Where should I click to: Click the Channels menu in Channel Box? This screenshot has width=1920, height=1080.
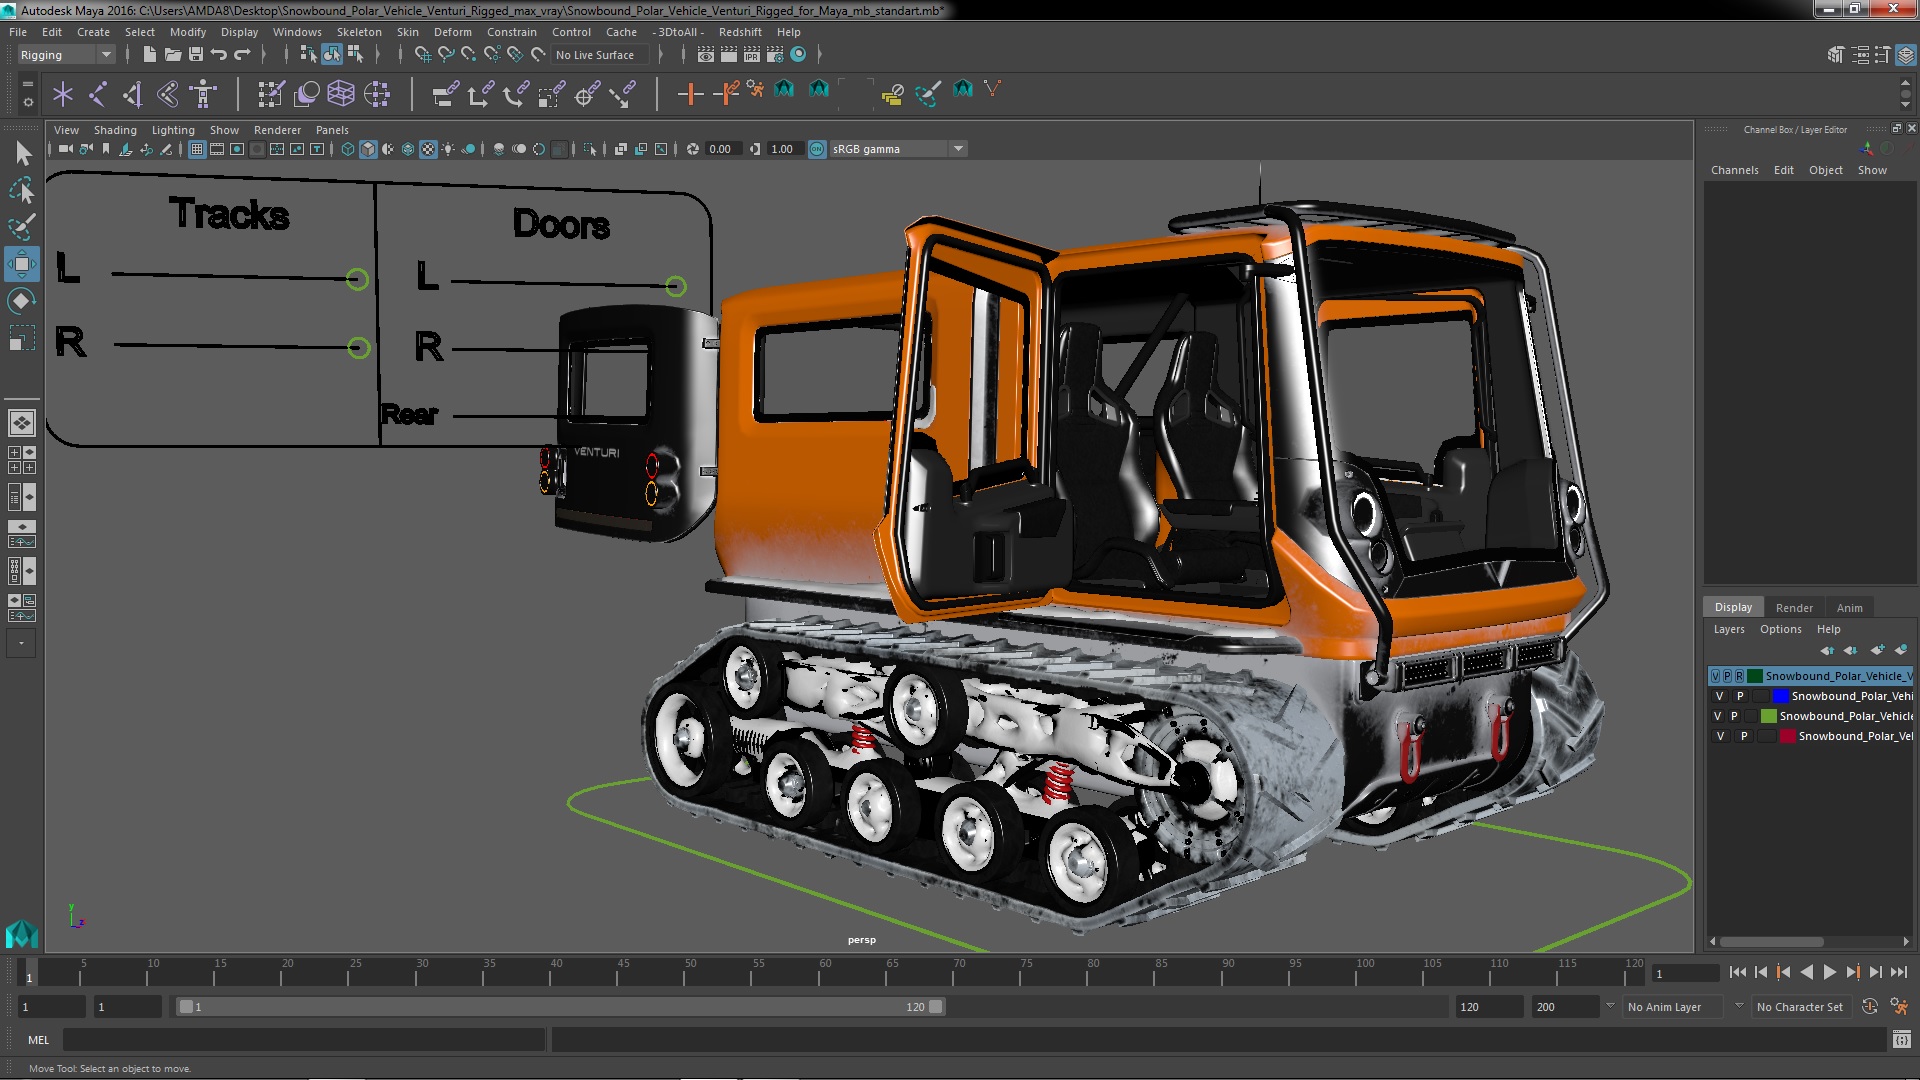(x=1734, y=170)
